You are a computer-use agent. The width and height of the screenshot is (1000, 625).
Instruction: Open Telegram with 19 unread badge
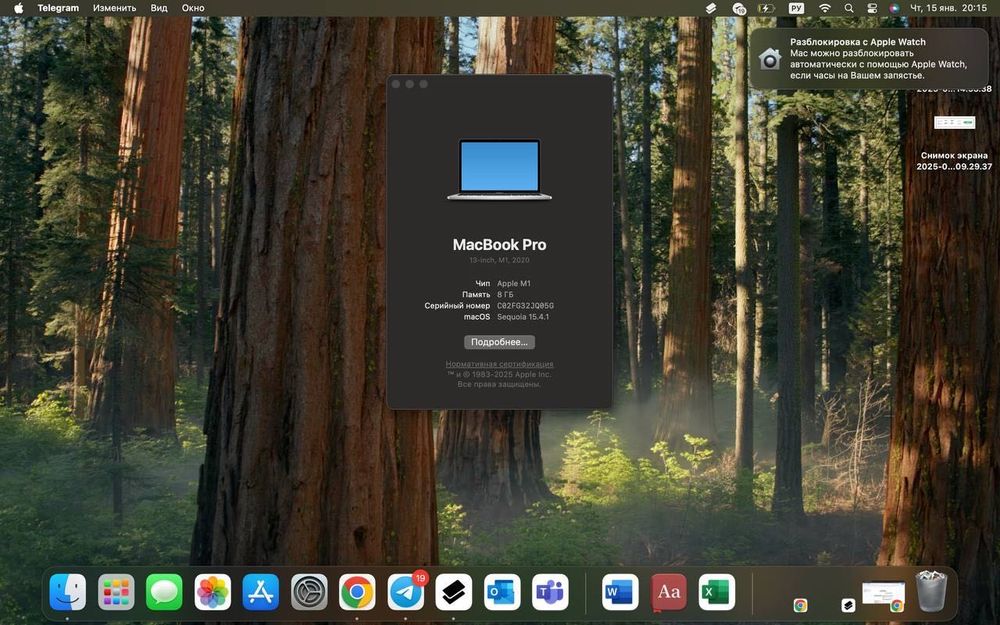(406, 592)
